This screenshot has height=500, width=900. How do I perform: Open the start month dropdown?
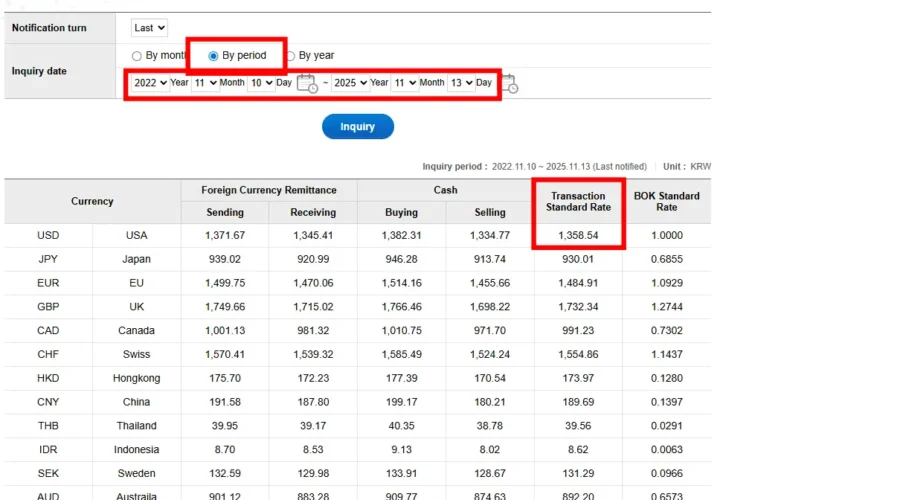(x=206, y=83)
